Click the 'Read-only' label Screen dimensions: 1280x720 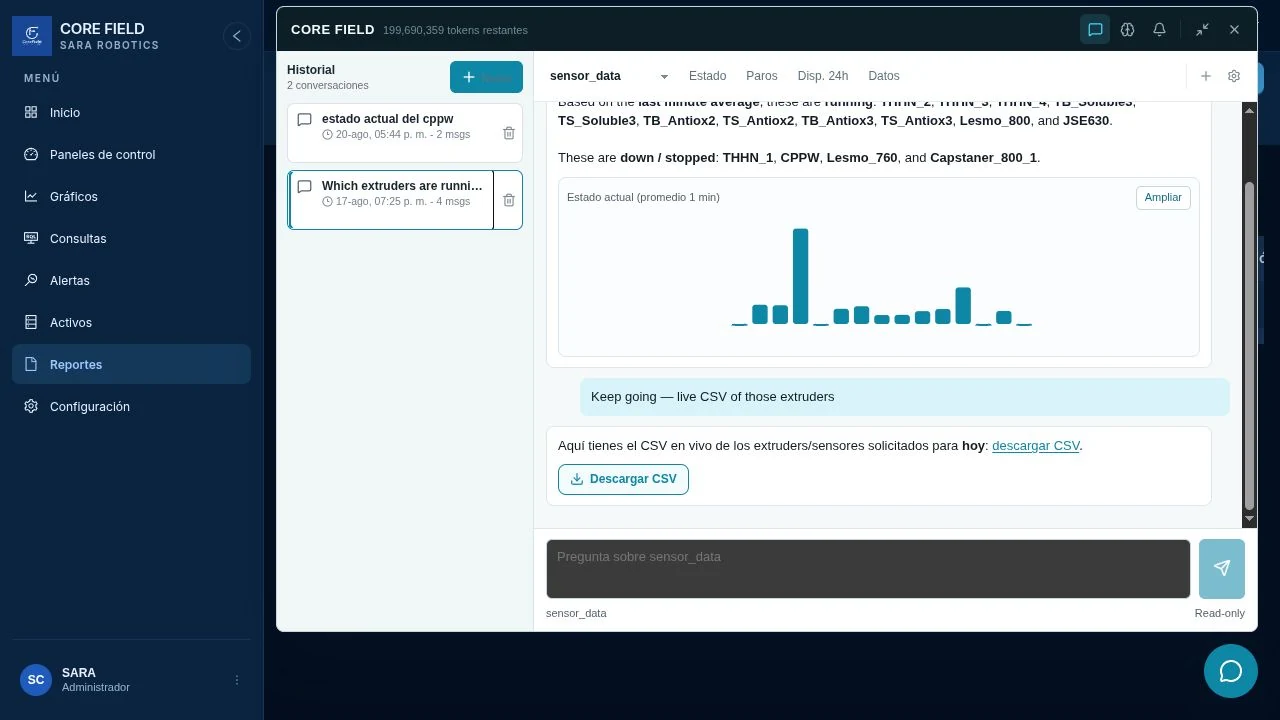1219,613
